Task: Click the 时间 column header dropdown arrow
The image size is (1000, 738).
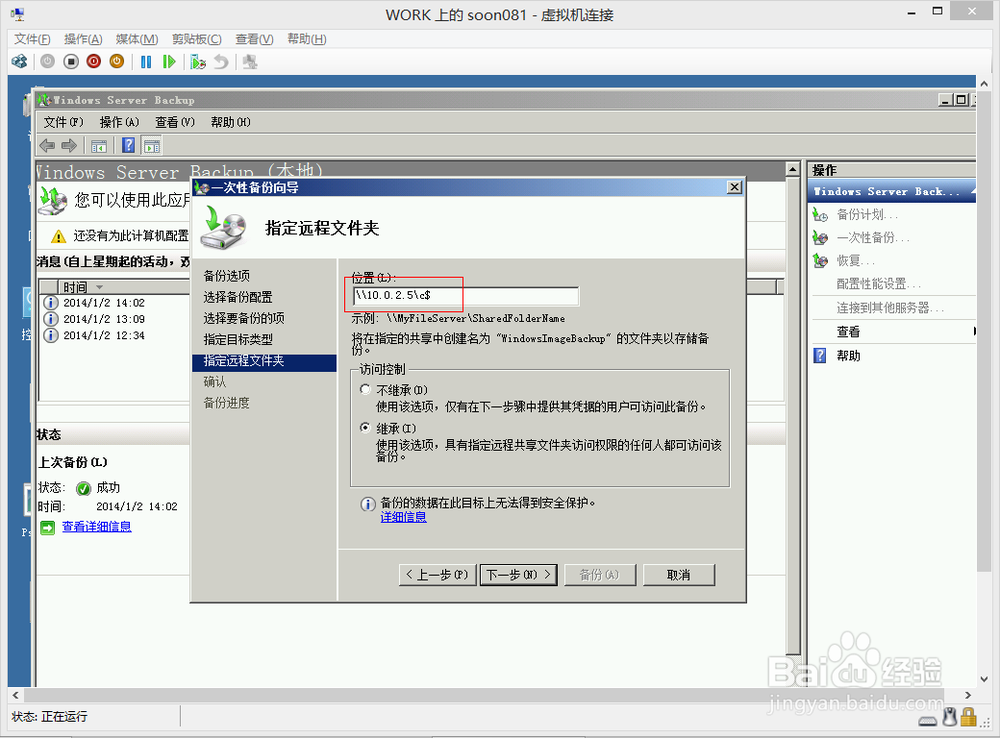Action: (99, 287)
